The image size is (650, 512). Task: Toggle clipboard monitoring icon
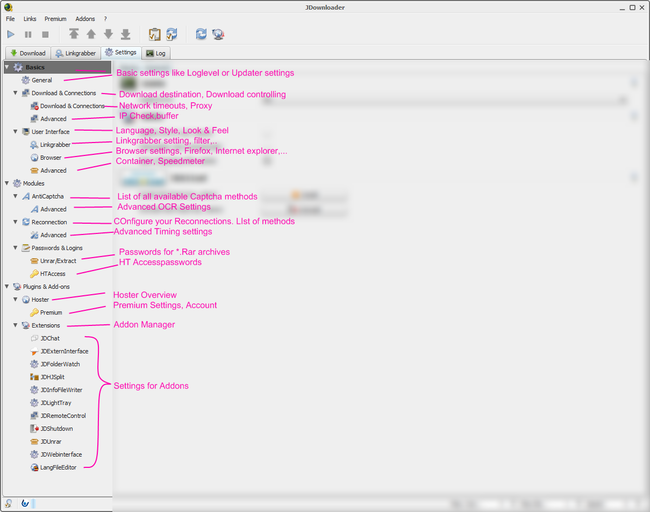[155, 34]
